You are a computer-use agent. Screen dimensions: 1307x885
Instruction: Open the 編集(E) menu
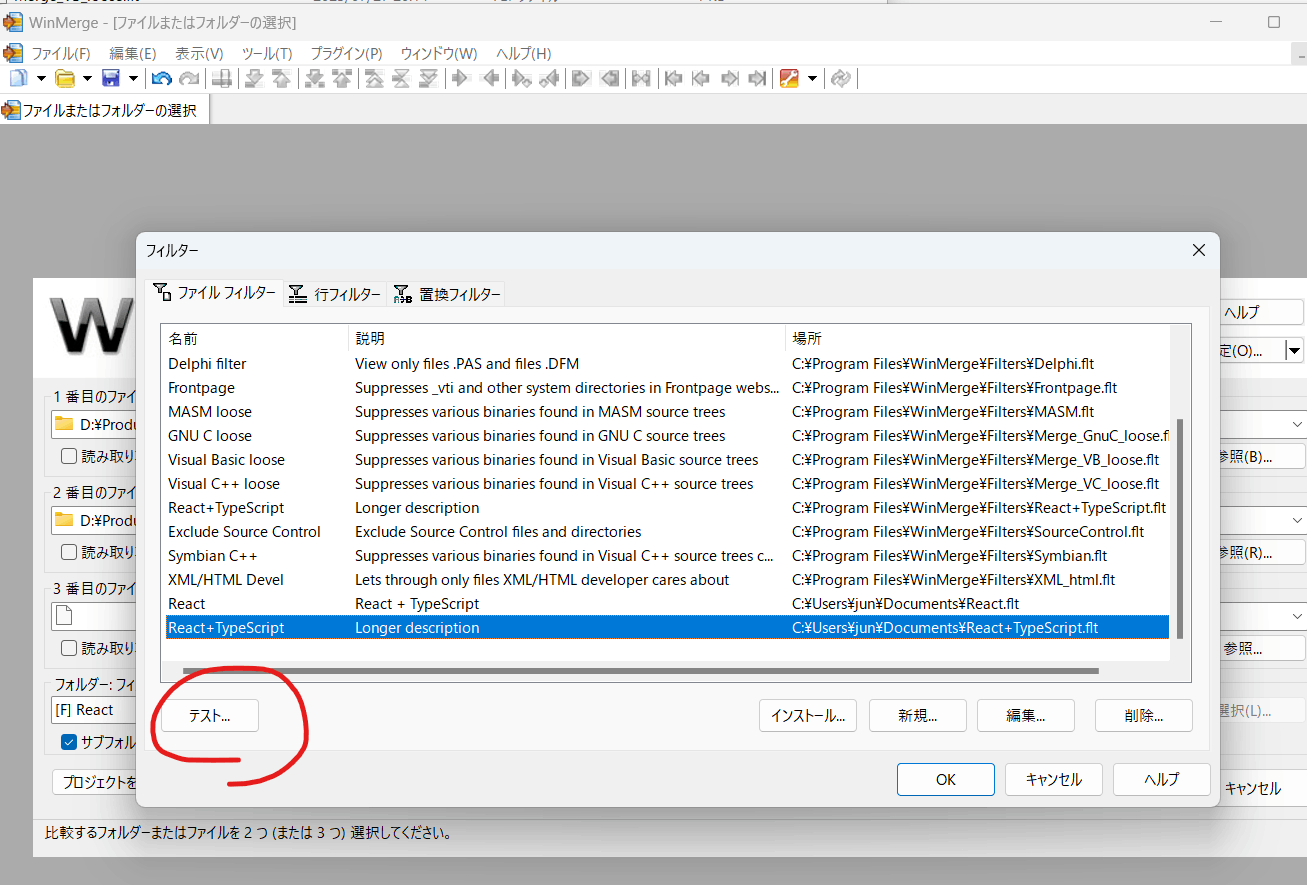coord(133,53)
